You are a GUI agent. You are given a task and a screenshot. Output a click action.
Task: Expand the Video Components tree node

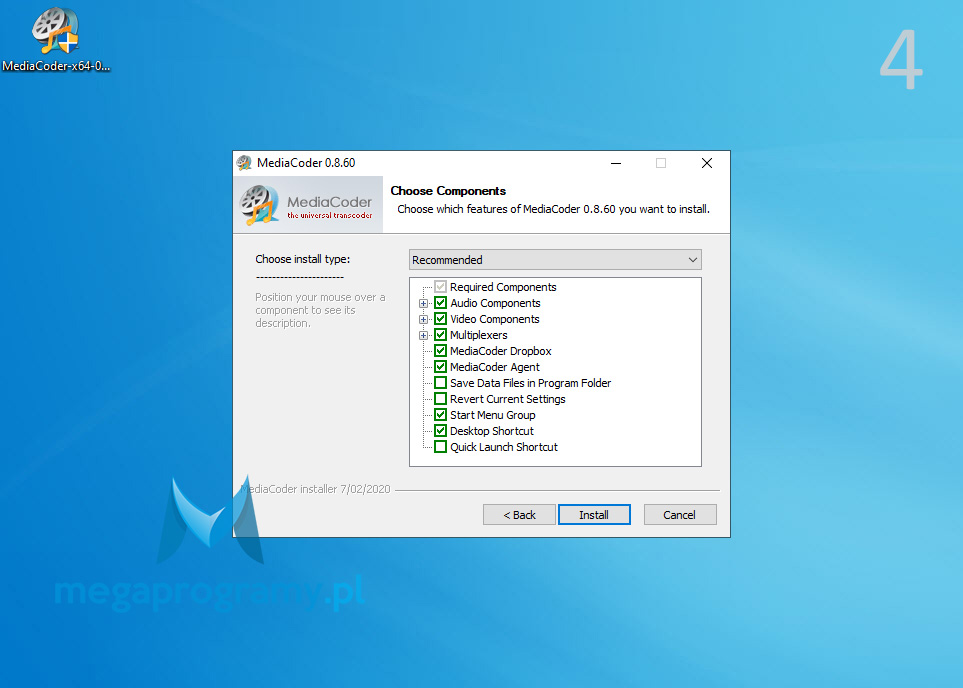point(423,319)
